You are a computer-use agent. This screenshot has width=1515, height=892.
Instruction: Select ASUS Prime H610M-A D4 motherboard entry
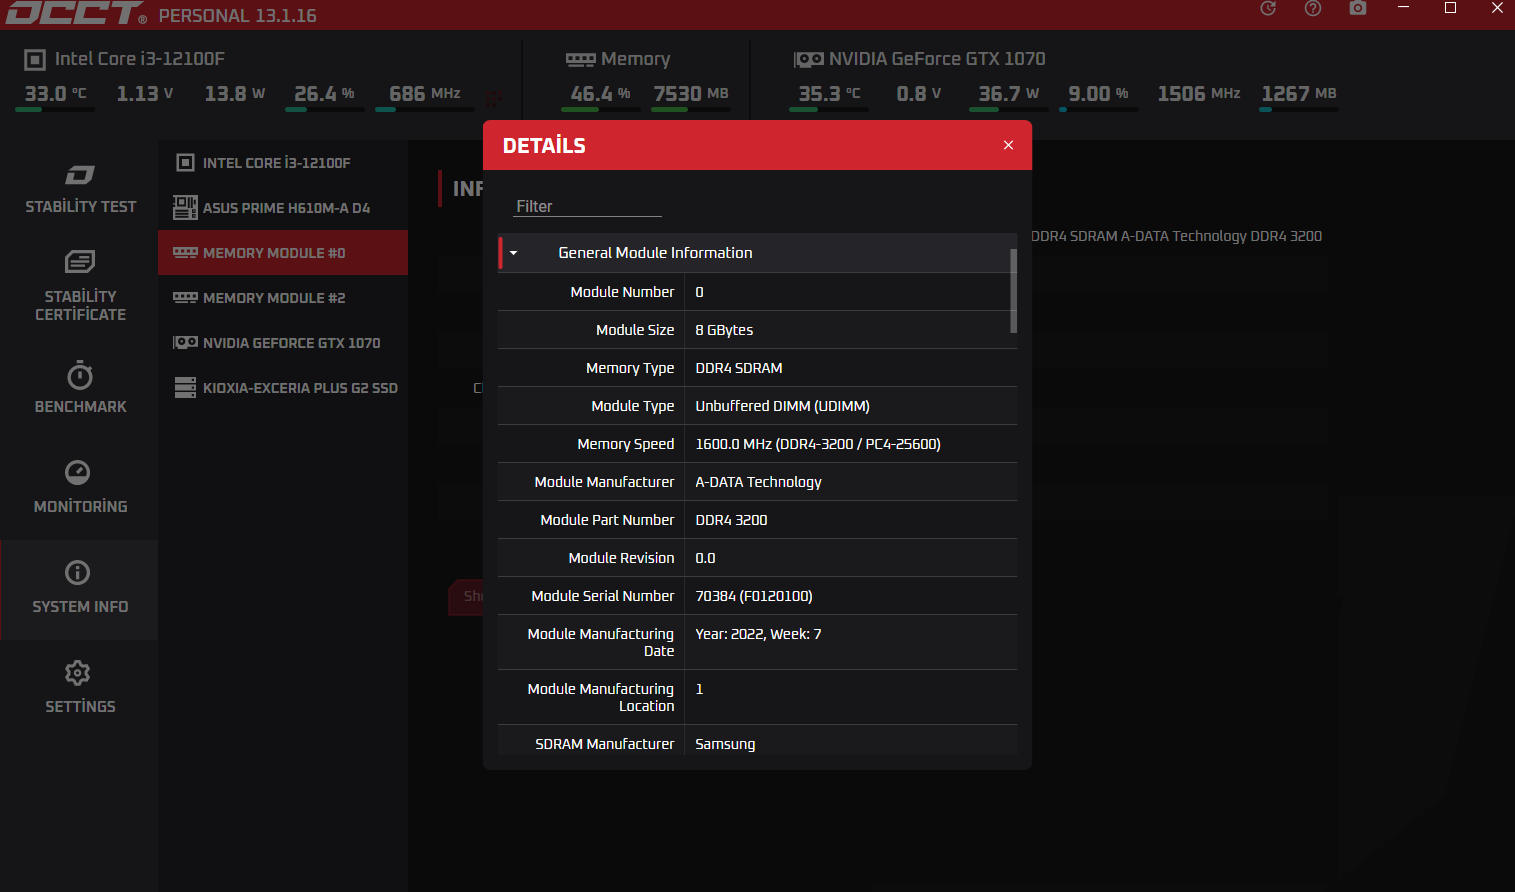tap(283, 208)
